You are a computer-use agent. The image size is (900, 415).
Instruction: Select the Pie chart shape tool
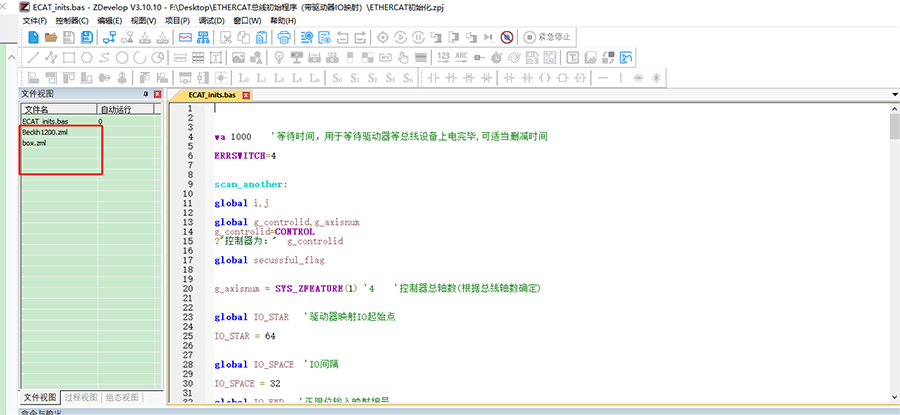(x=158, y=57)
